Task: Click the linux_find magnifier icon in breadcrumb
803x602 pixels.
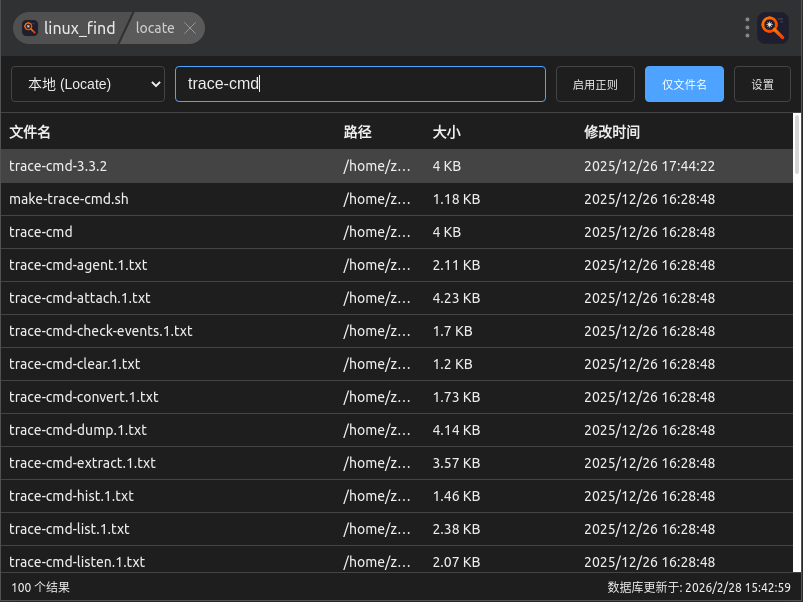Action: pos(30,28)
